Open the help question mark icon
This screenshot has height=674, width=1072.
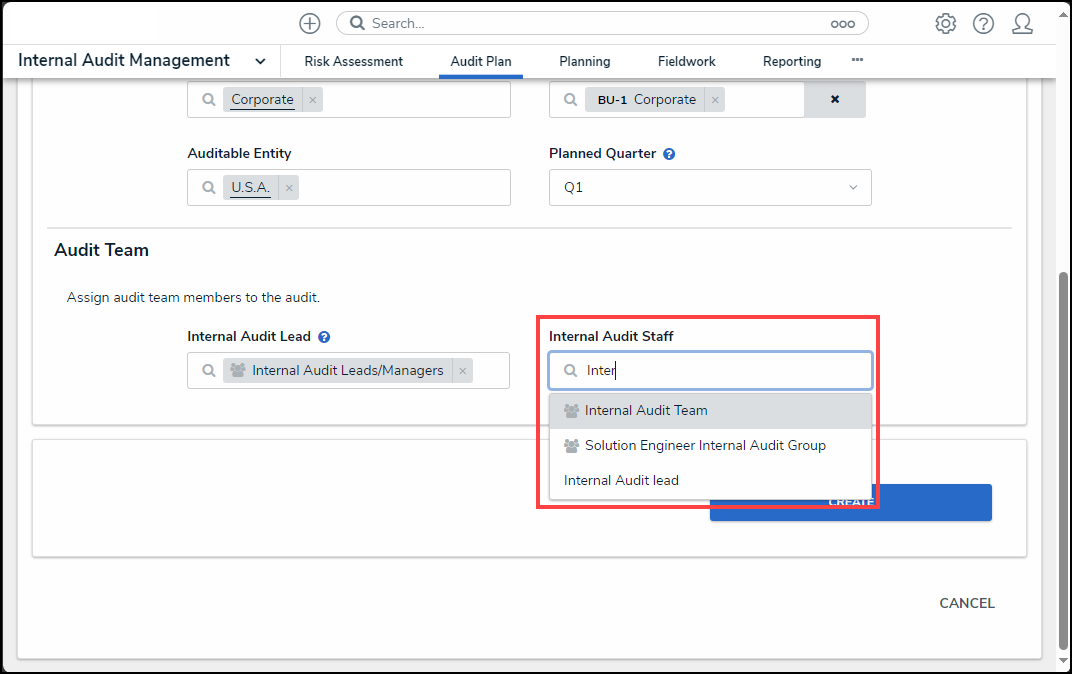983,23
